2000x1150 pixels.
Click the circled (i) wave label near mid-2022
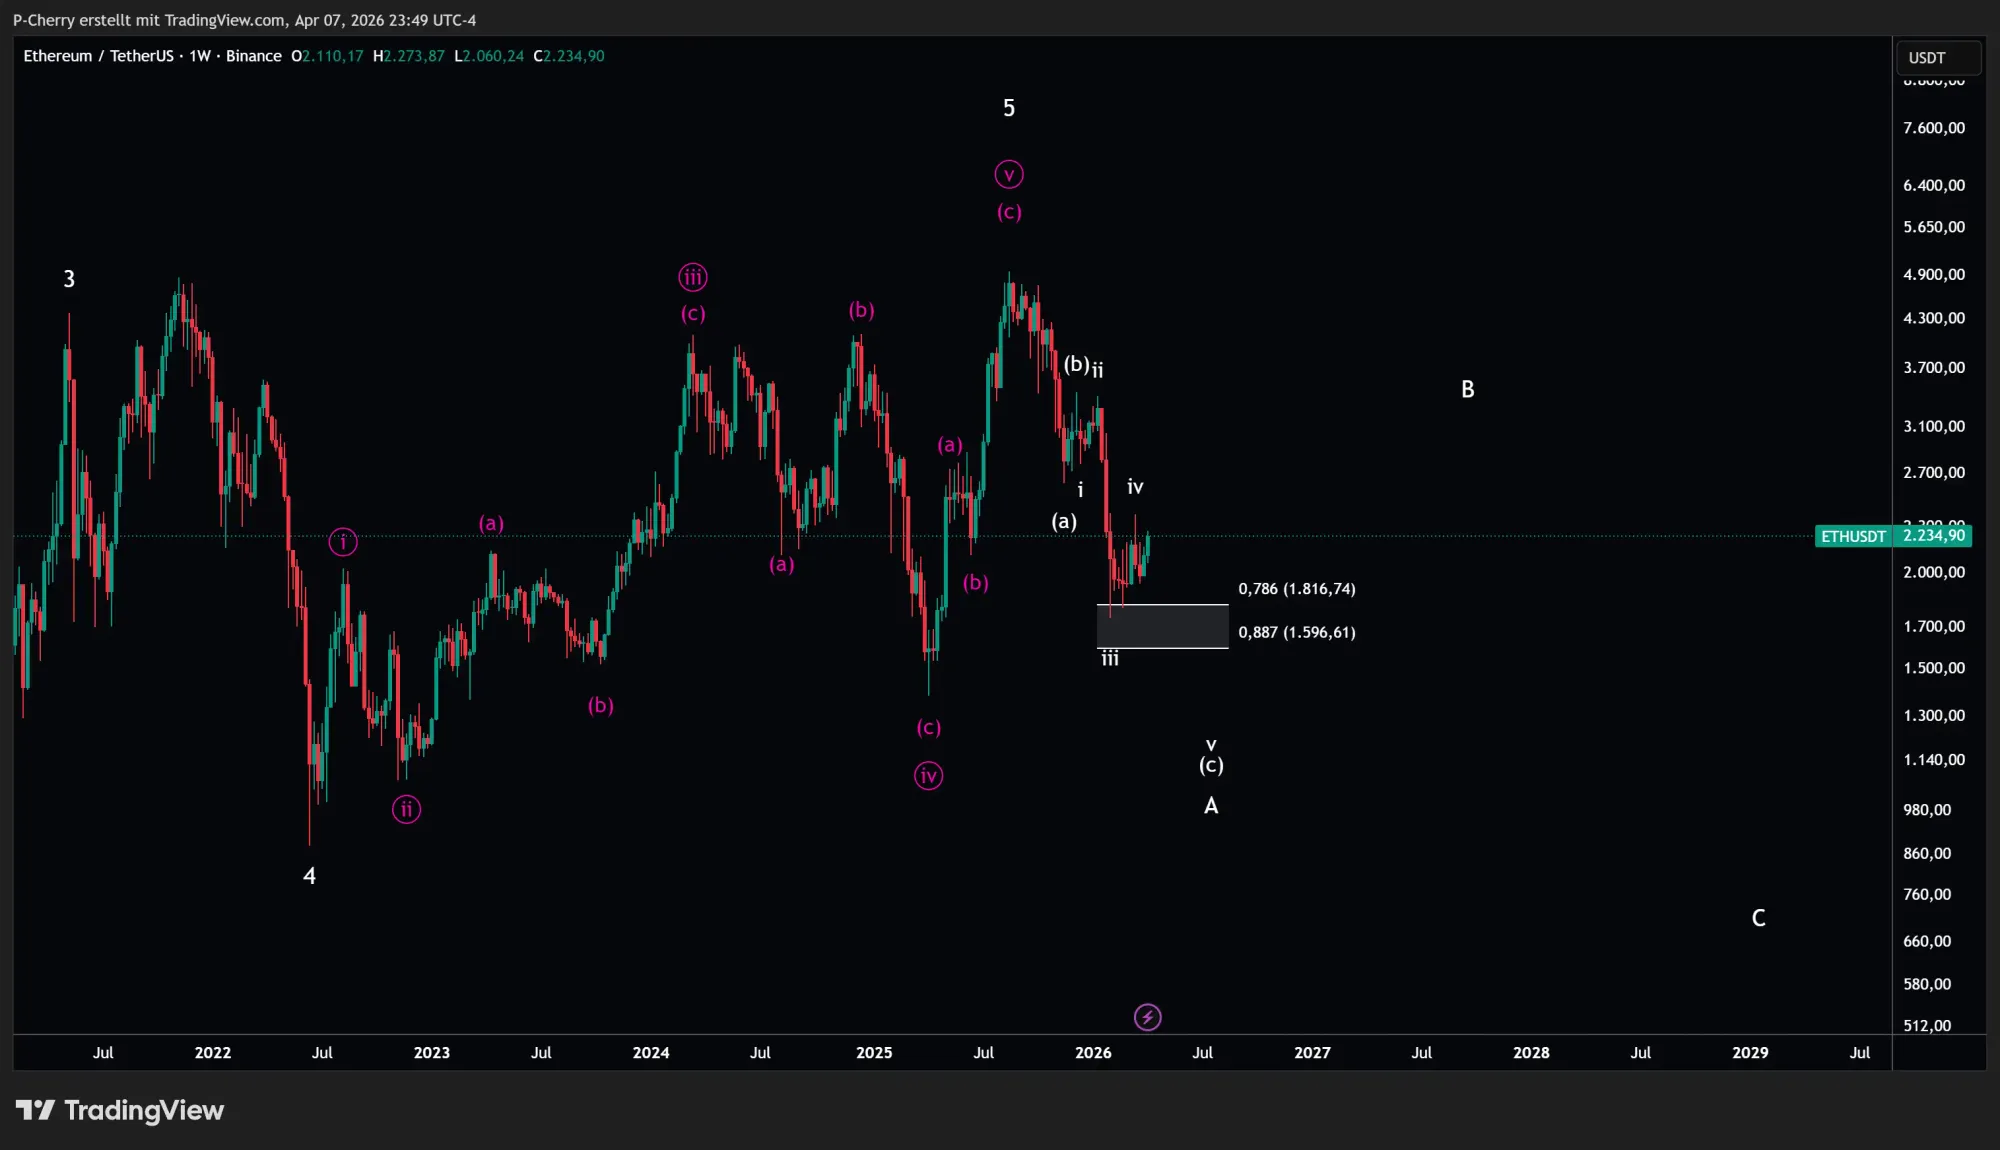click(x=343, y=542)
